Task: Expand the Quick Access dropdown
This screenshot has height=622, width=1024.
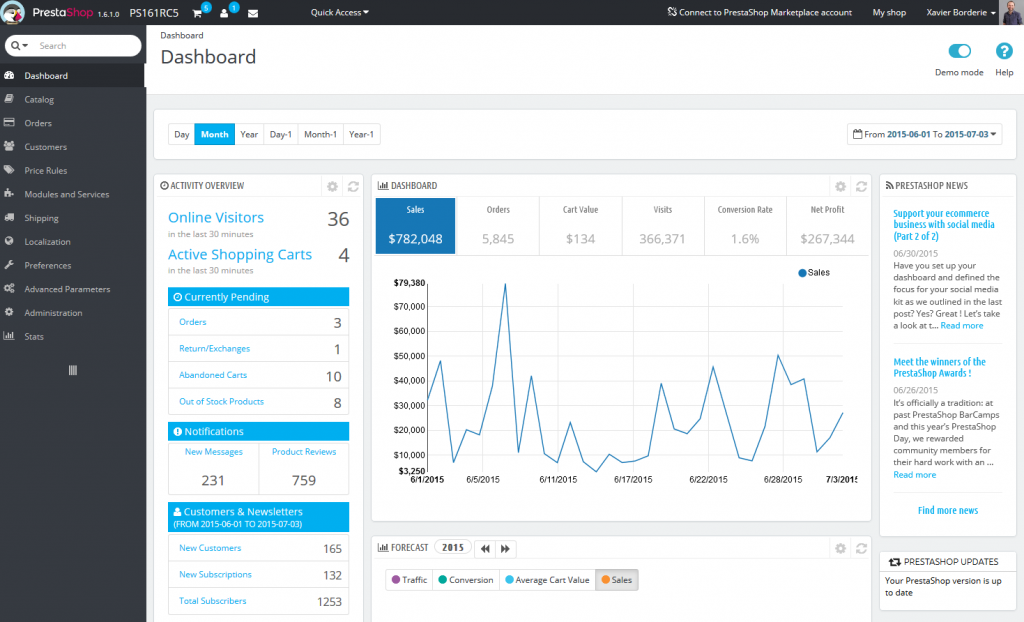Action: (x=339, y=13)
